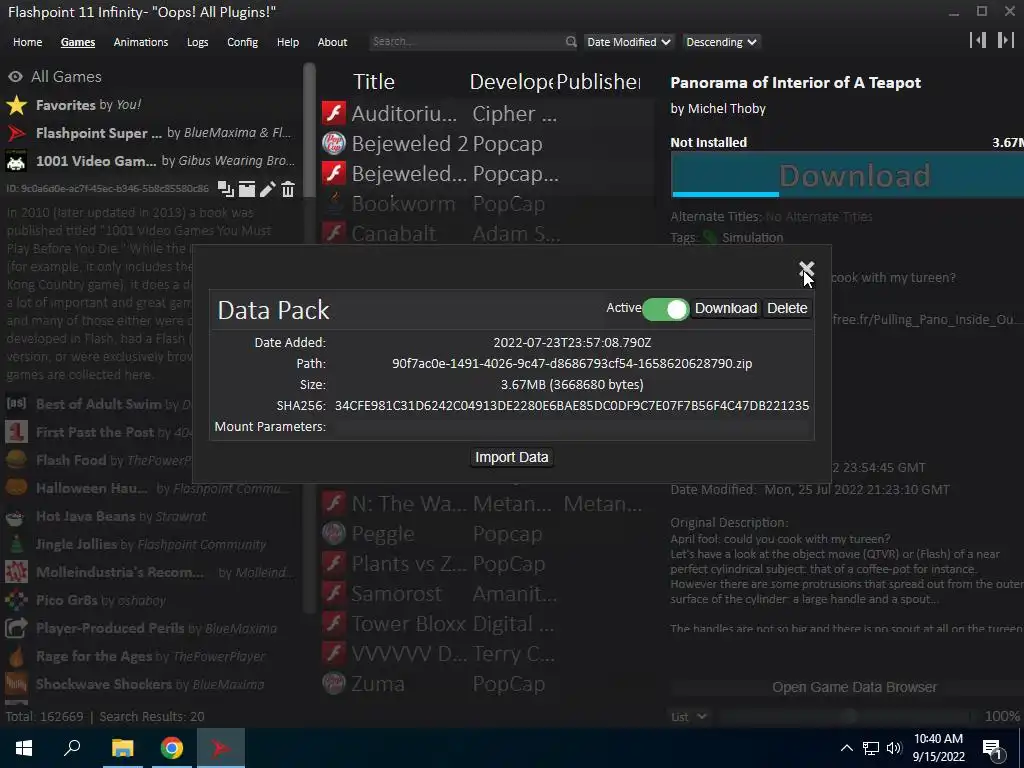Open Google Chrome from taskbar
Viewport: 1024px width, 768px height.
[x=171, y=748]
